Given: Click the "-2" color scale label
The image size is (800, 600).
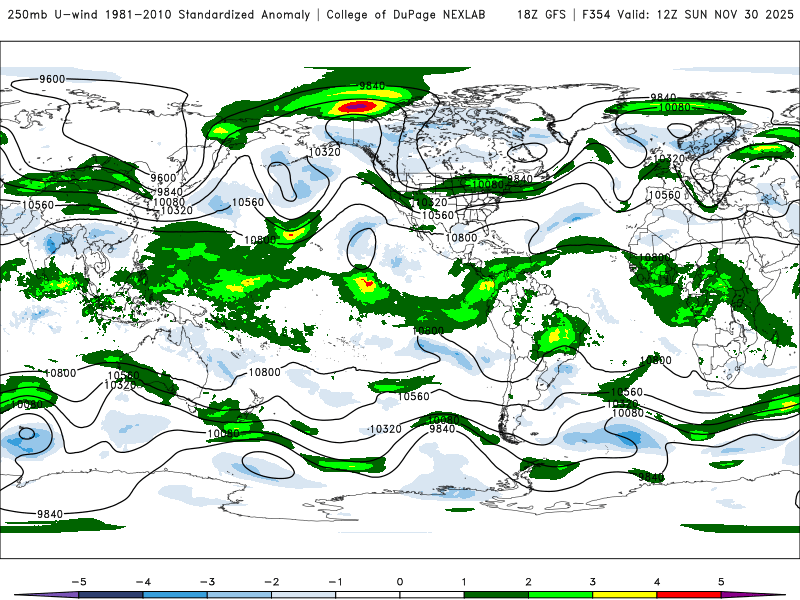Looking at the screenshot, I should click(271, 582).
